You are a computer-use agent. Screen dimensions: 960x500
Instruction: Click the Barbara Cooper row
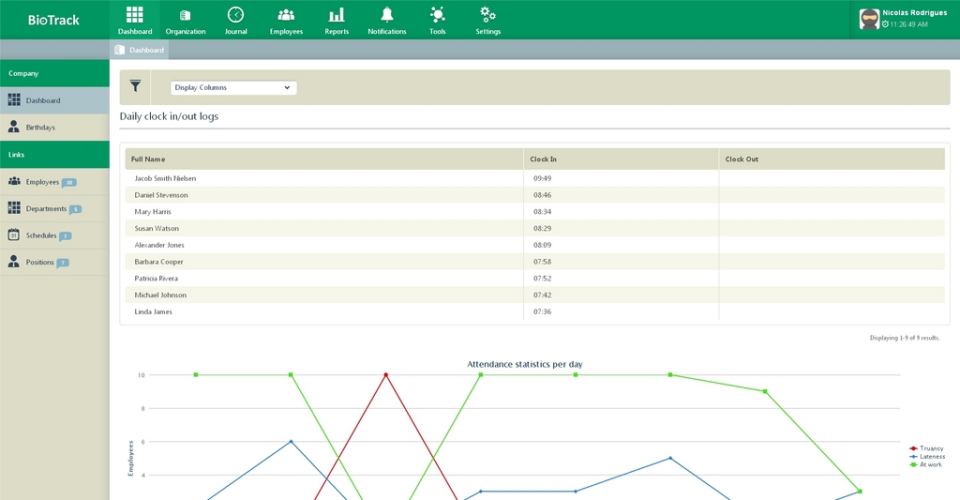click(535, 261)
